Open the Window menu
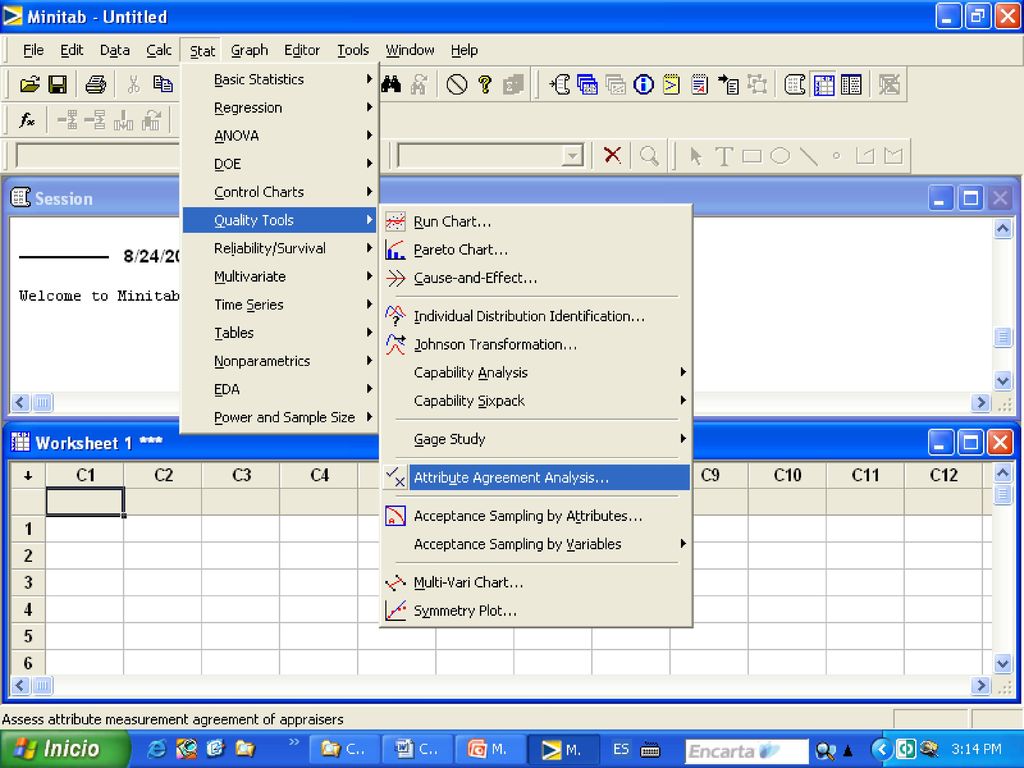Image resolution: width=1024 pixels, height=768 pixels. point(409,50)
